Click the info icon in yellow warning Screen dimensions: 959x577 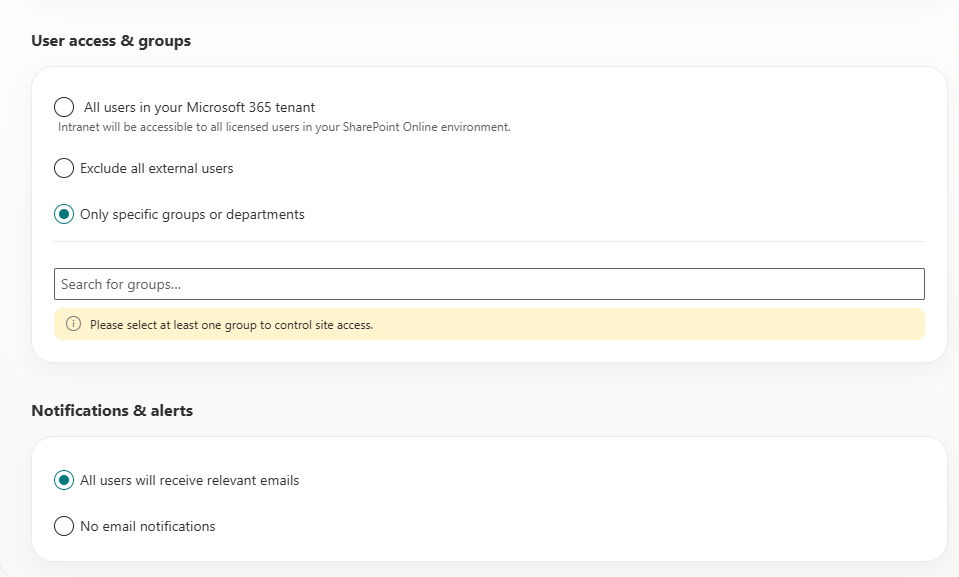73,324
